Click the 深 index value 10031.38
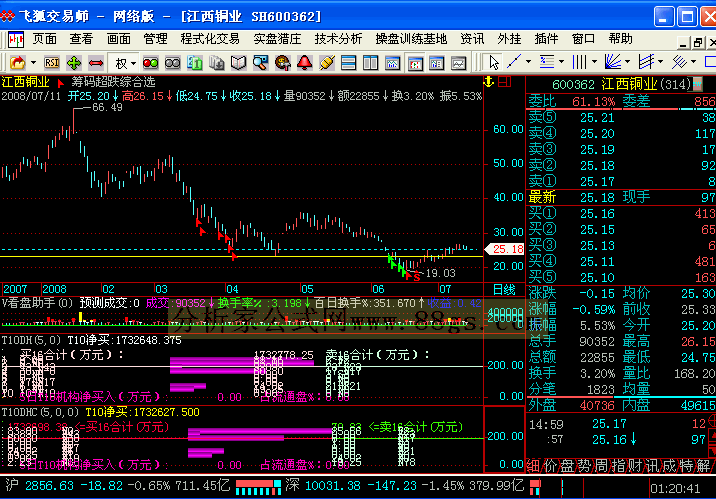 (x=332, y=485)
